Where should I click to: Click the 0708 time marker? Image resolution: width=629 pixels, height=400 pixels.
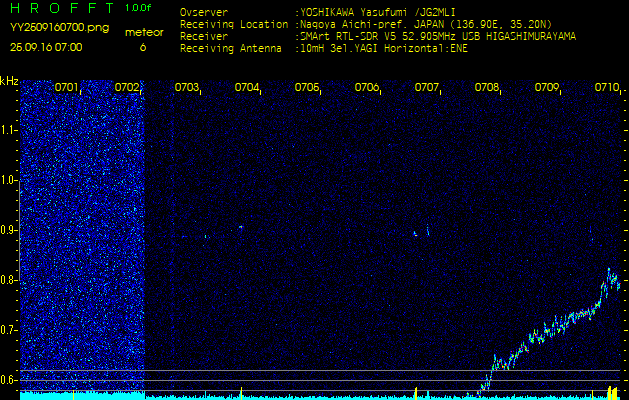[x=486, y=87]
